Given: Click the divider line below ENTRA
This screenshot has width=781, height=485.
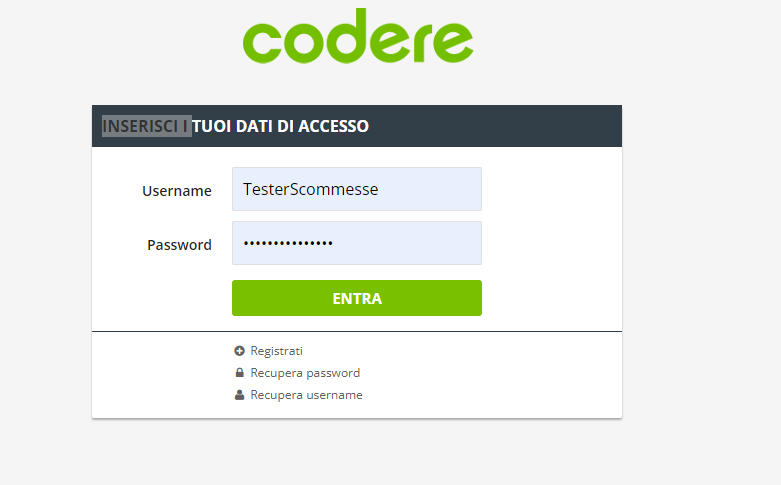Looking at the screenshot, I should click(356, 331).
